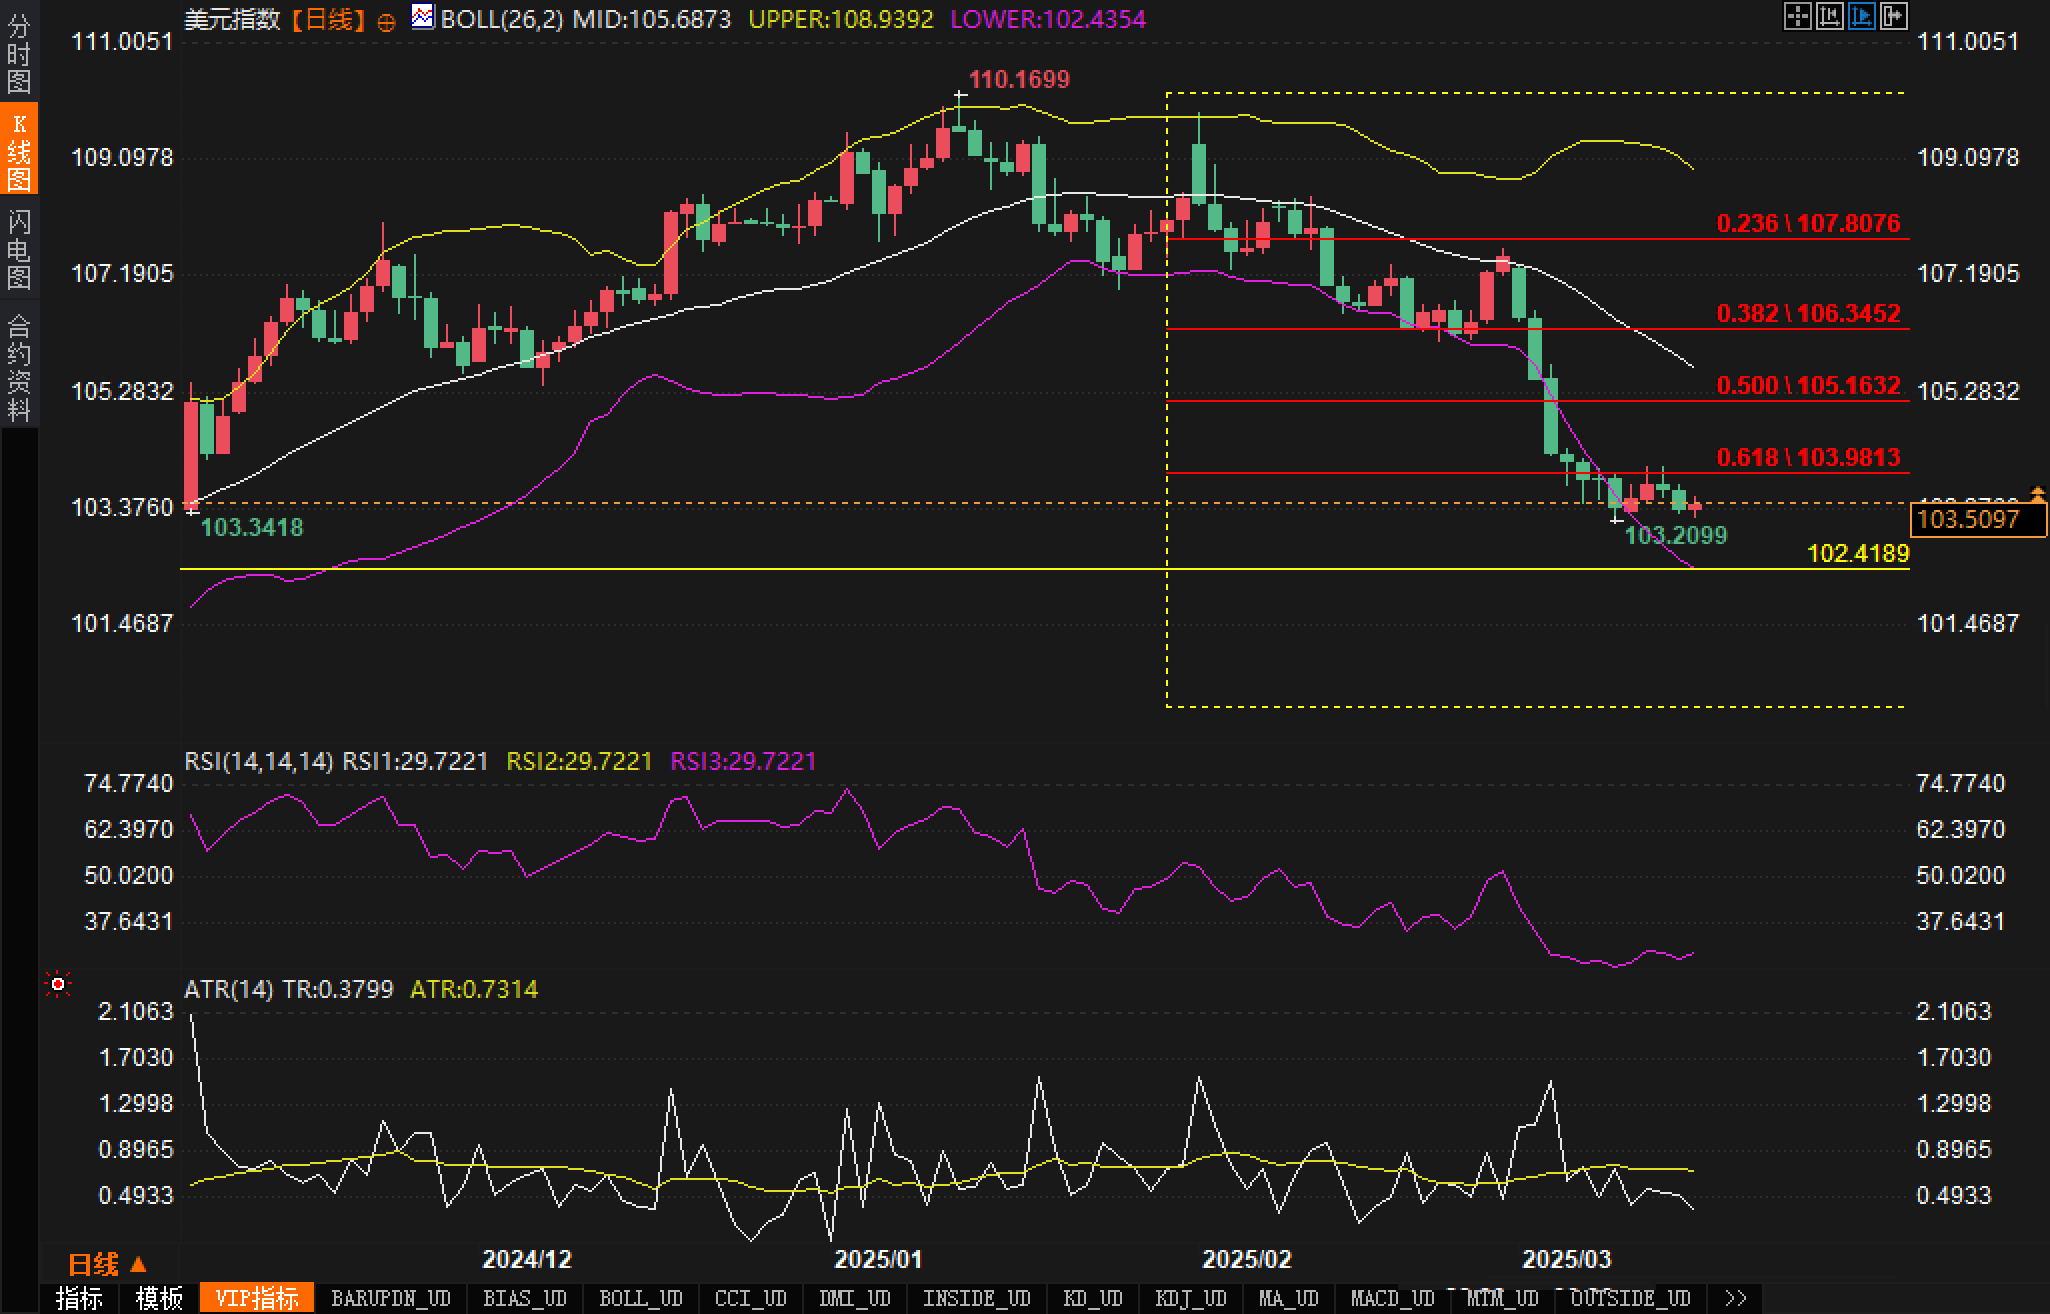Screen dimensions: 2050x1314
Task: Apply the INSIDE_UD indicator
Action: click(x=977, y=1298)
